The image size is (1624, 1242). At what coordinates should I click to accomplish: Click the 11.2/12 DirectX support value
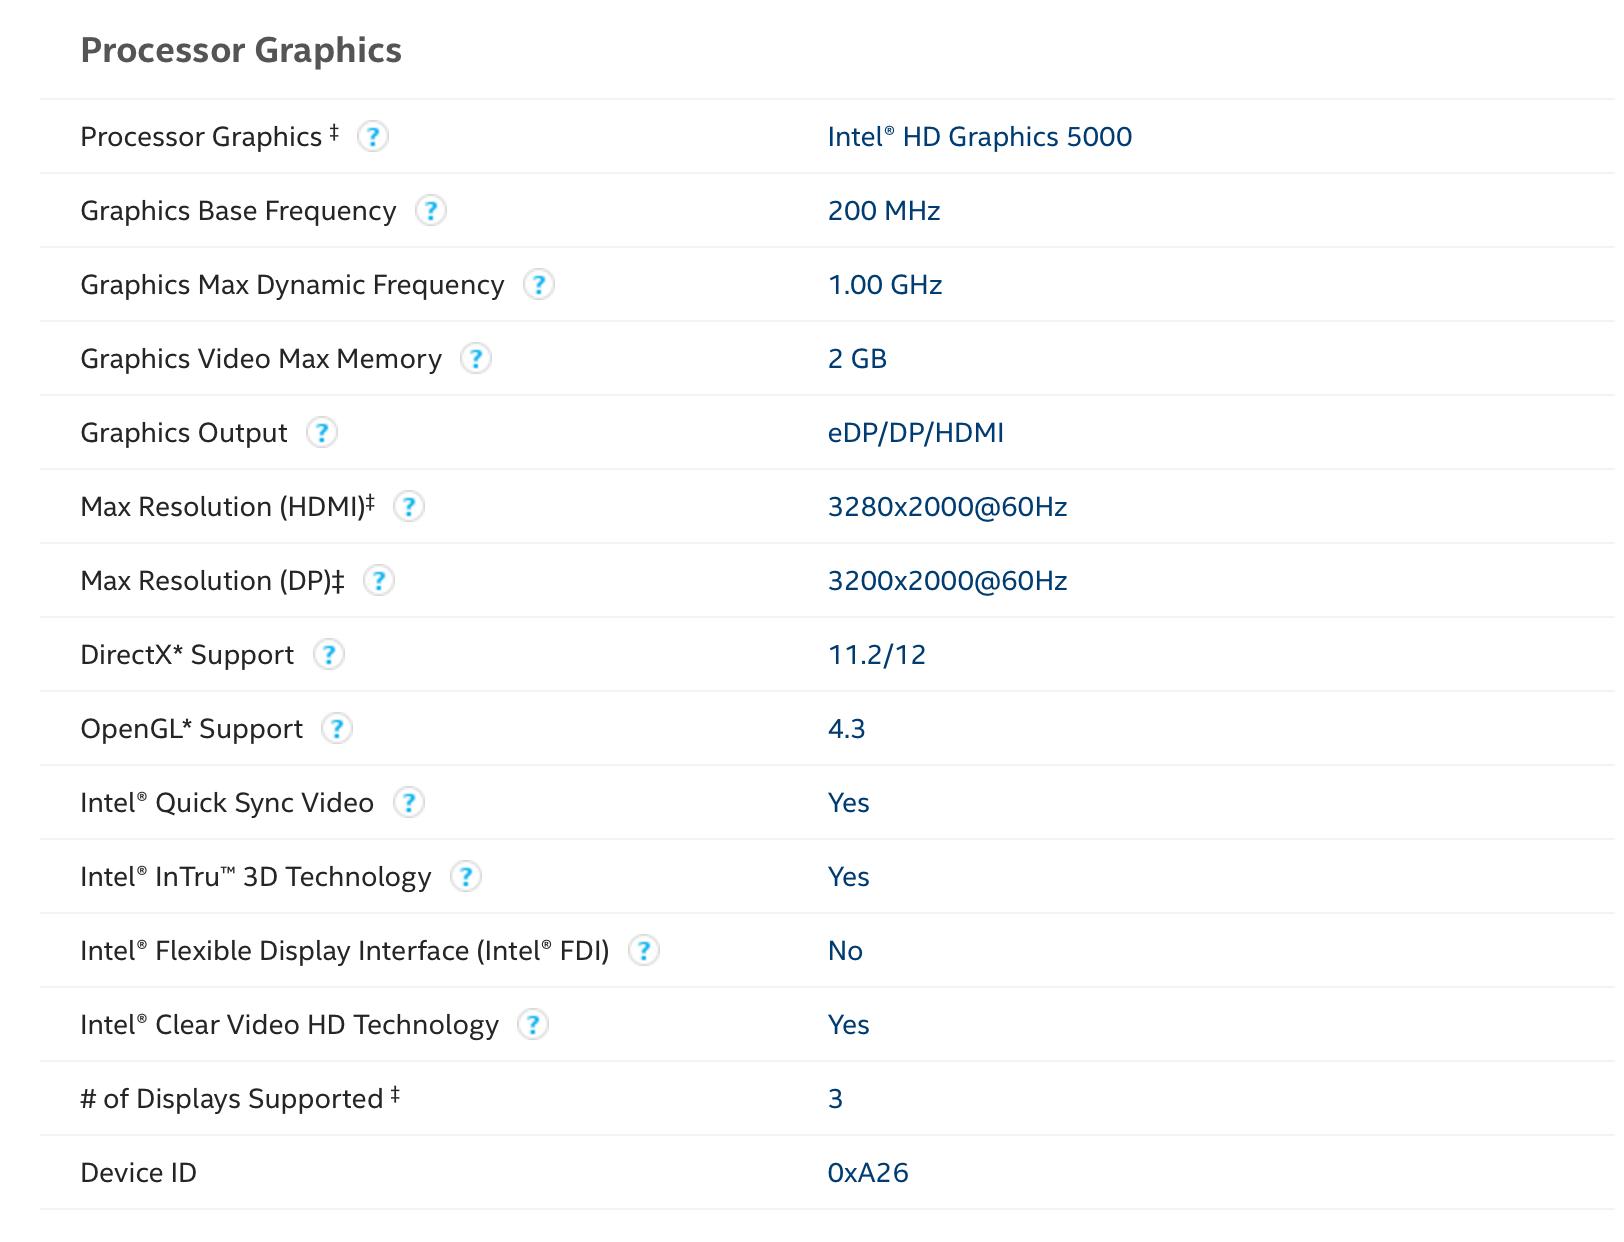coord(876,655)
